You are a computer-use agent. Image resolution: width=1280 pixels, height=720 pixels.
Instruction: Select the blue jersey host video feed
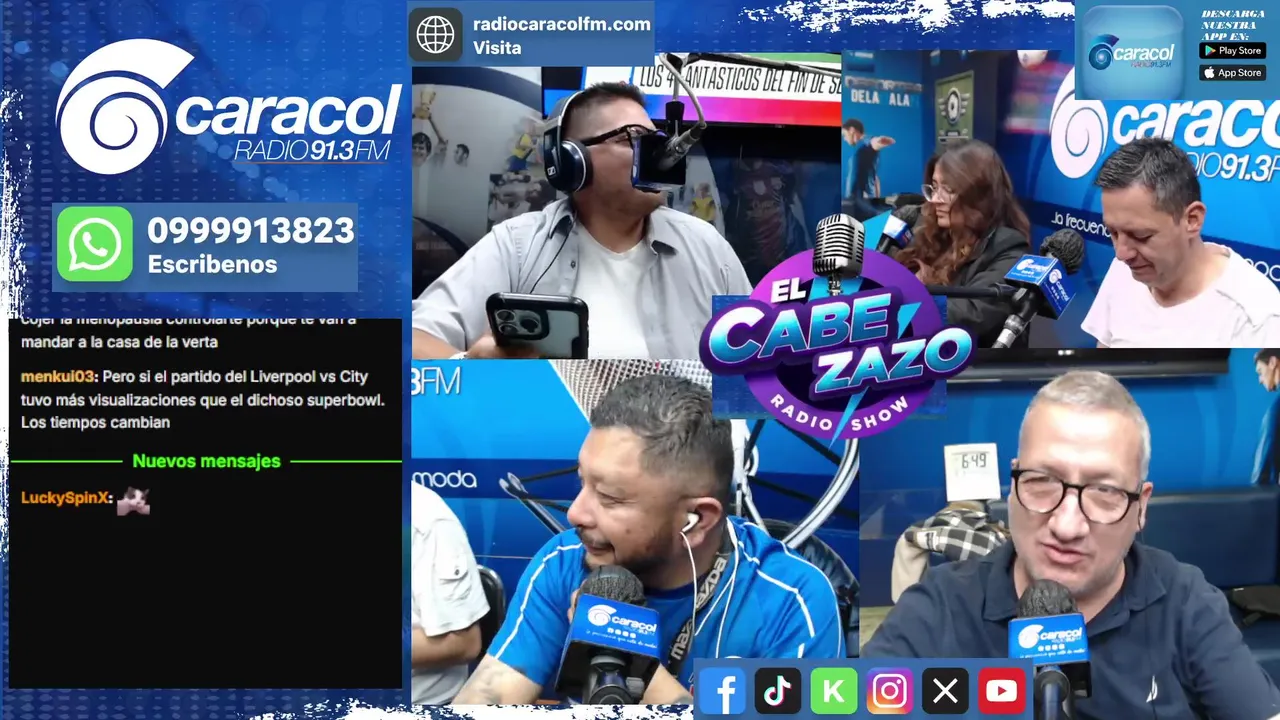(x=635, y=532)
